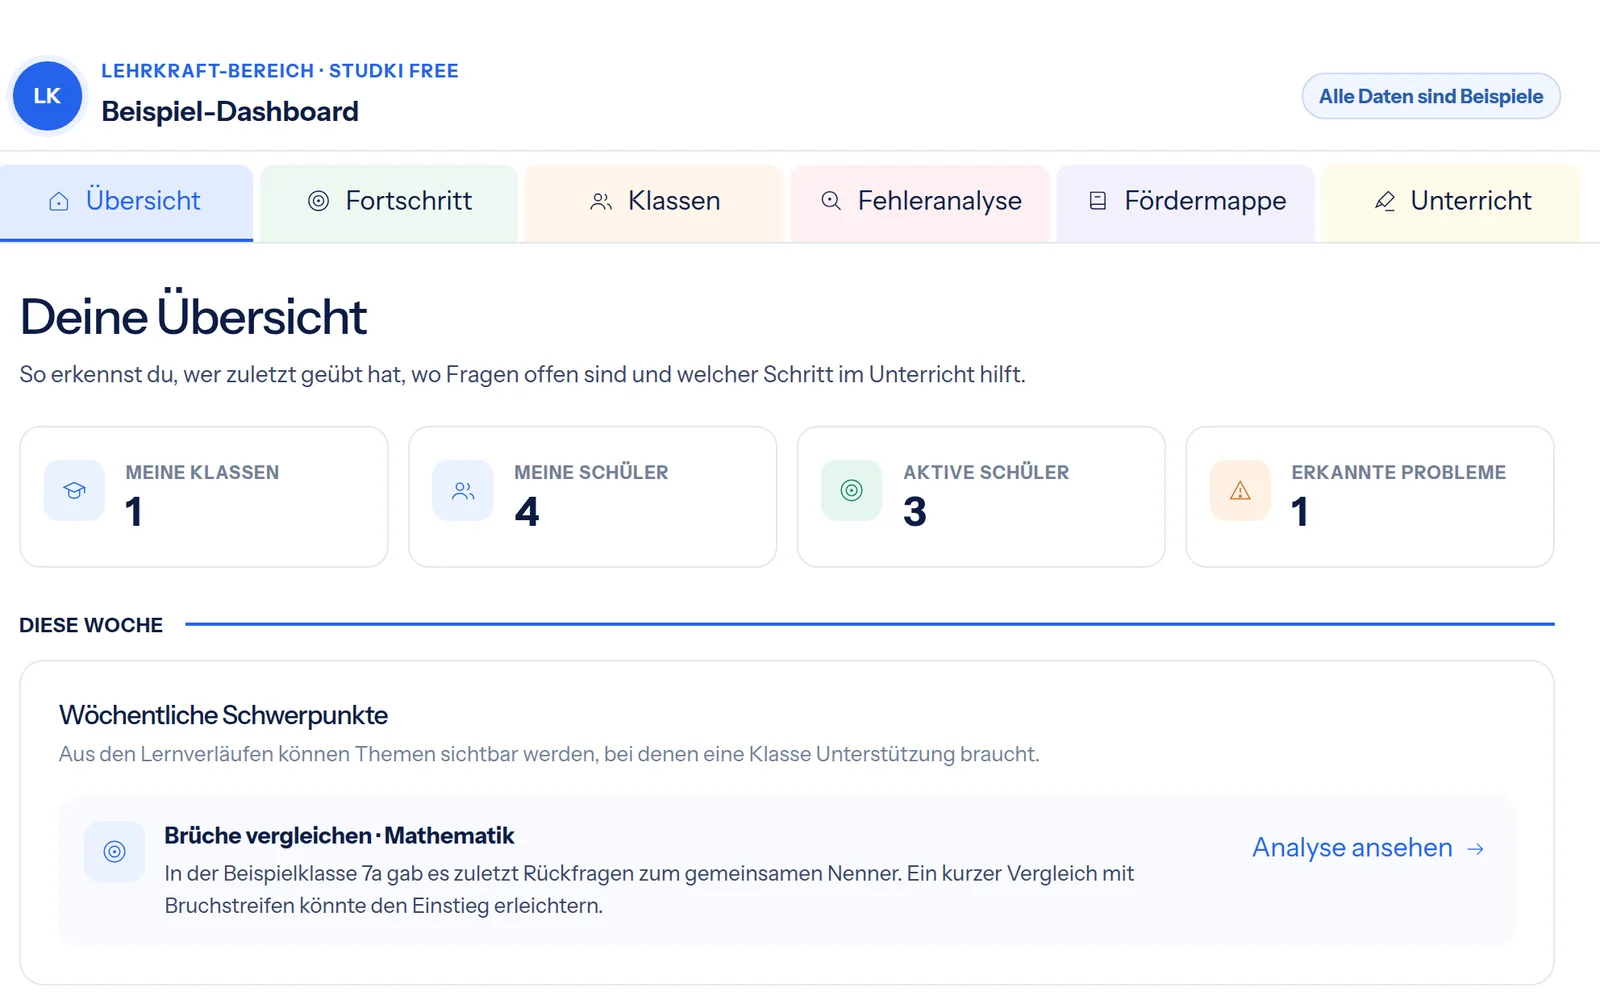Click the Aktive Schüler count 3
The height and width of the screenshot is (1000, 1600).
(x=915, y=512)
